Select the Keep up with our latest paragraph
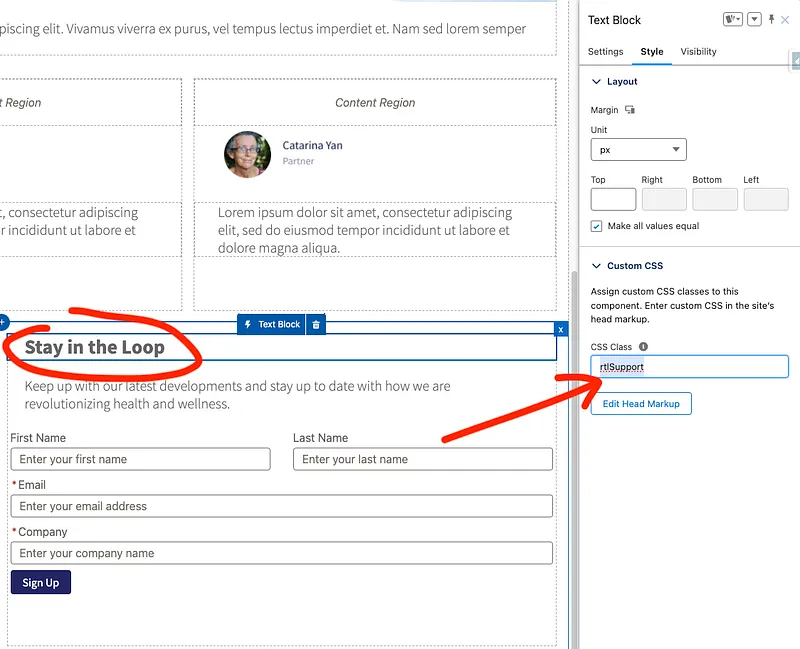 click(237, 395)
